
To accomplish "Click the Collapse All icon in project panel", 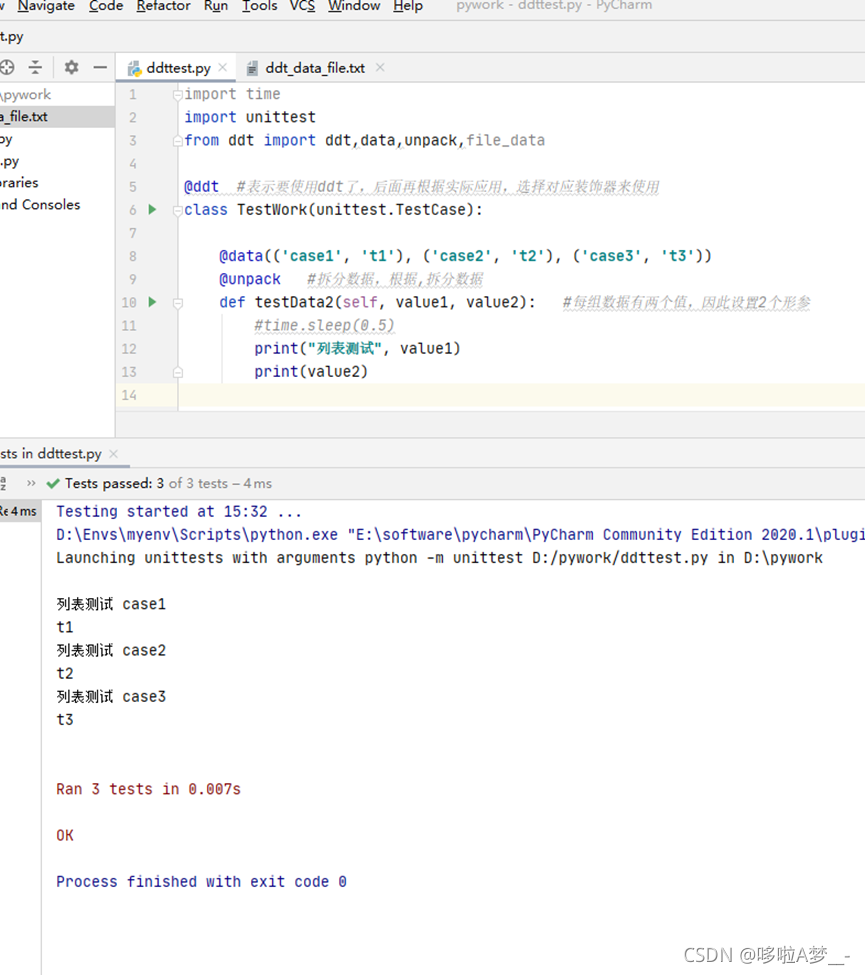I will click(35, 67).
